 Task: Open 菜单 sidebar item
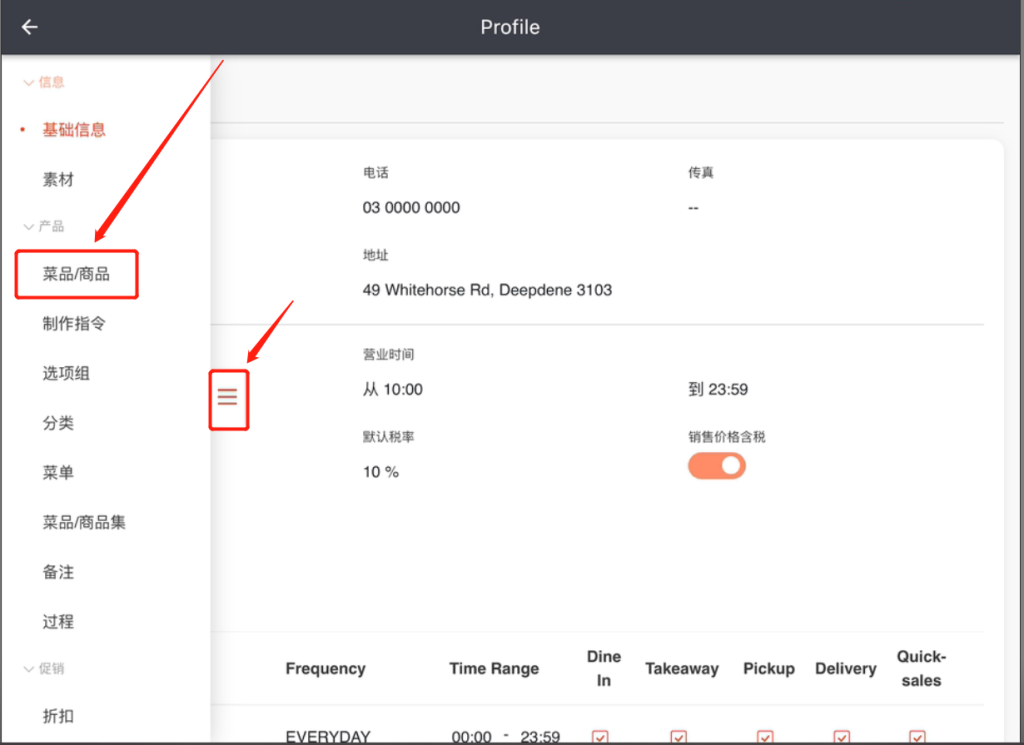coord(58,472)
